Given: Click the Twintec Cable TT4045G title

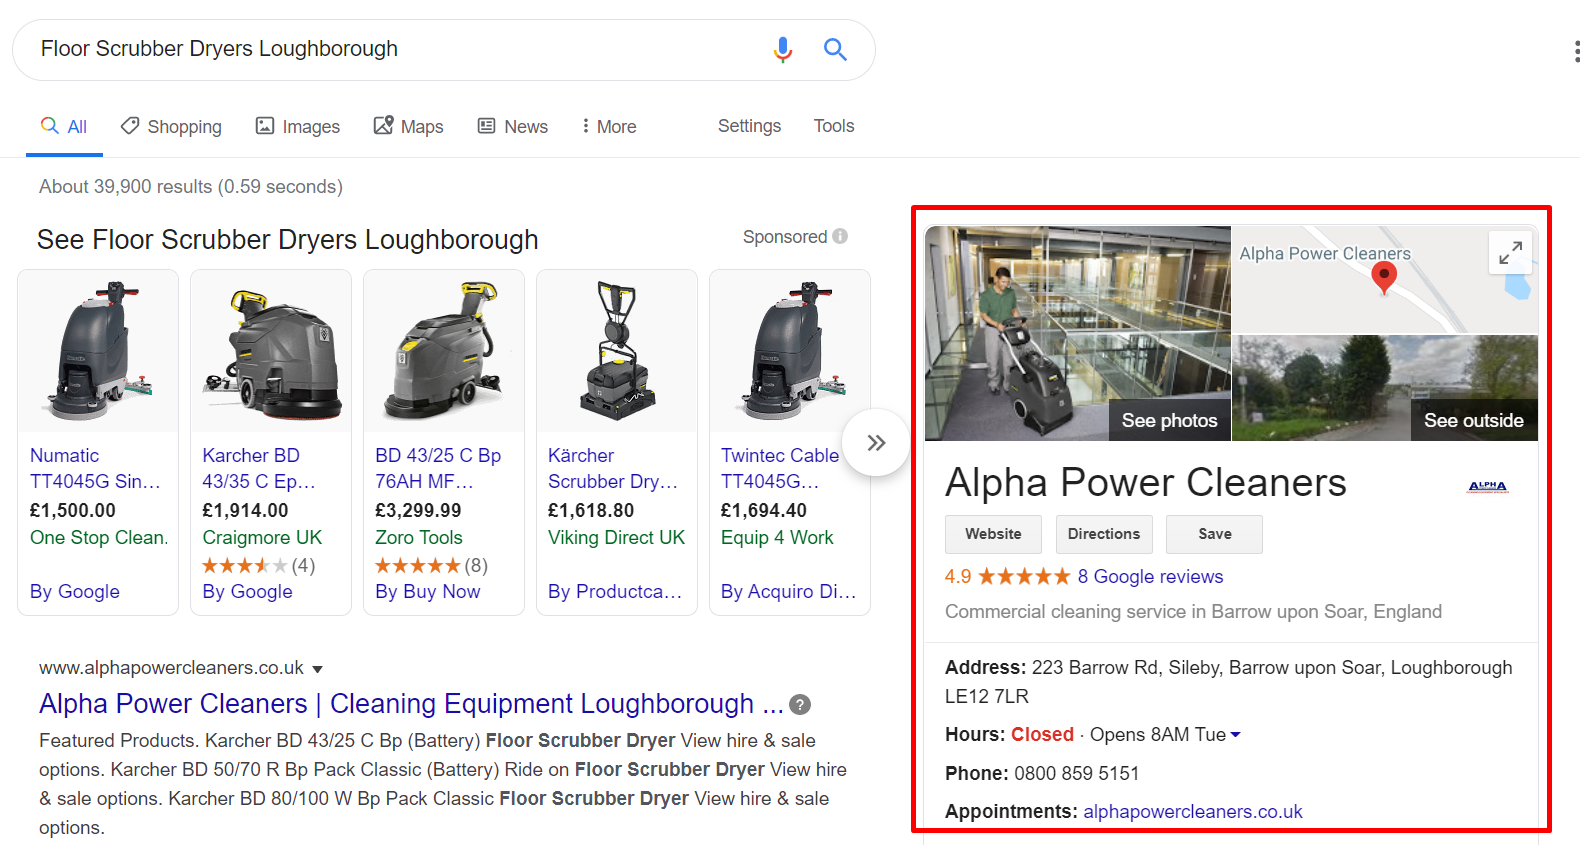Looking at the screenshot, I should [780, 468].
